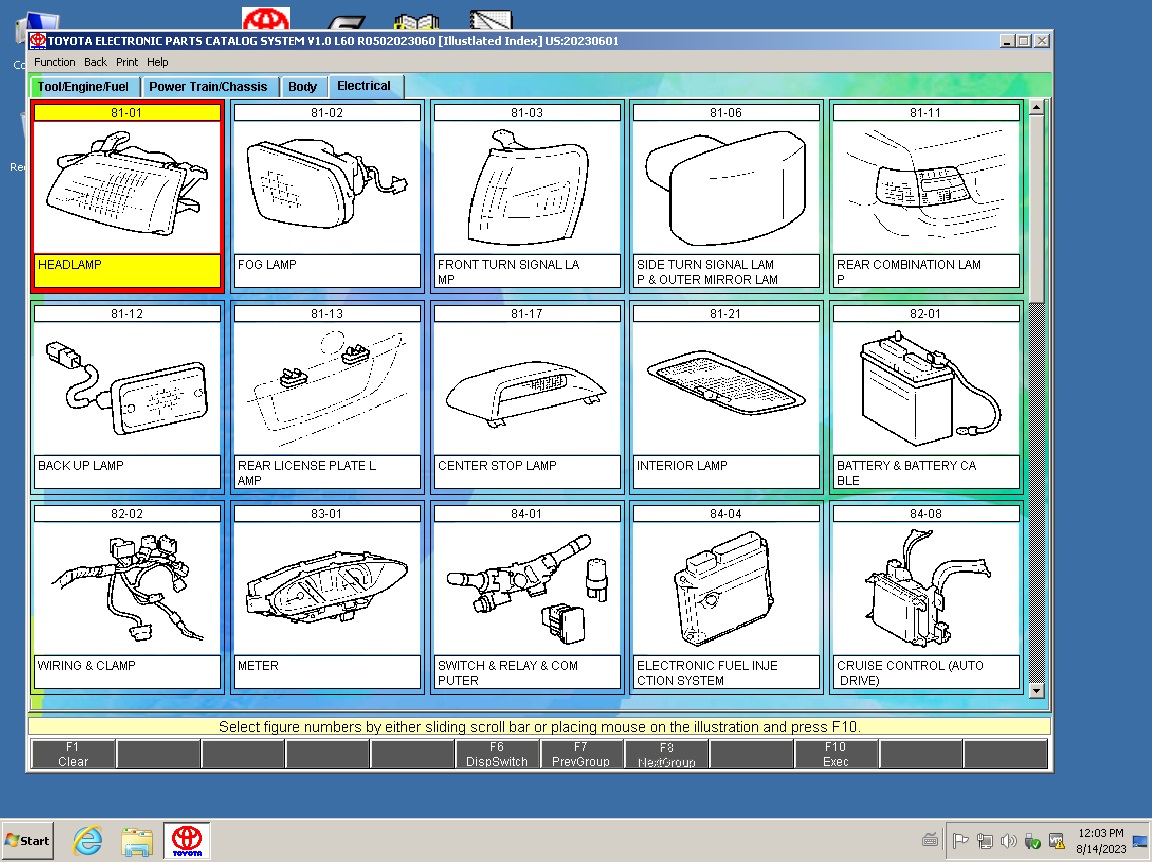Click the Toyota desktop icon behind window
The image size is (1152, 862).
(x=266, y=18)
